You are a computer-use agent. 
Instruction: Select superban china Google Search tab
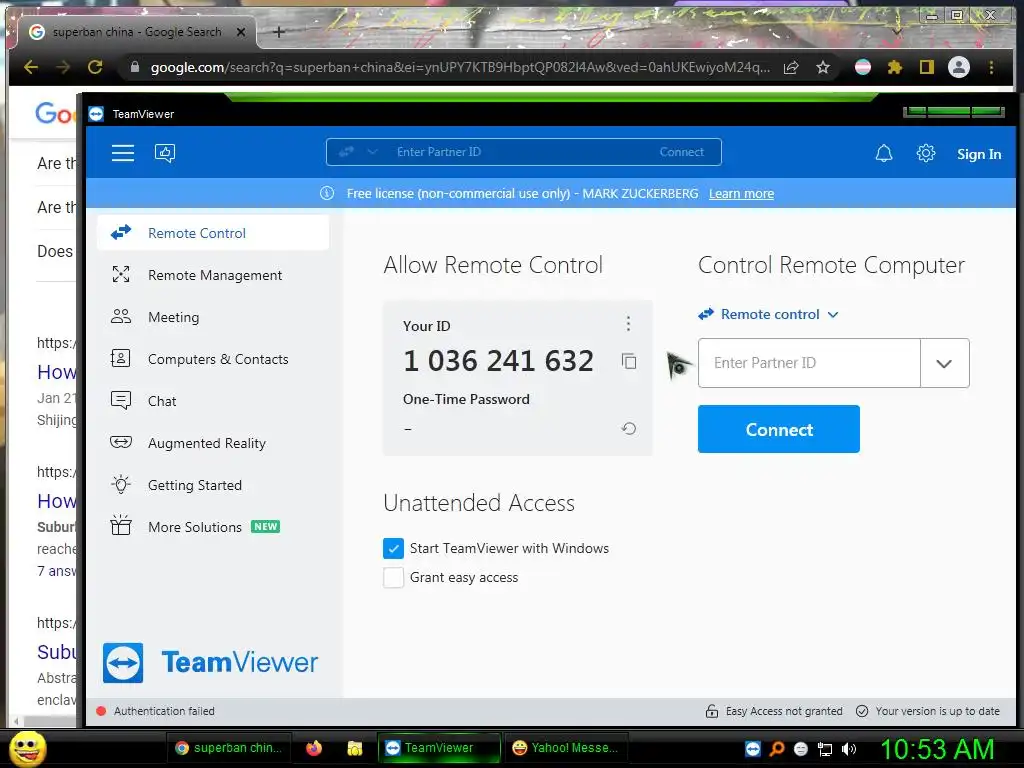138,32
